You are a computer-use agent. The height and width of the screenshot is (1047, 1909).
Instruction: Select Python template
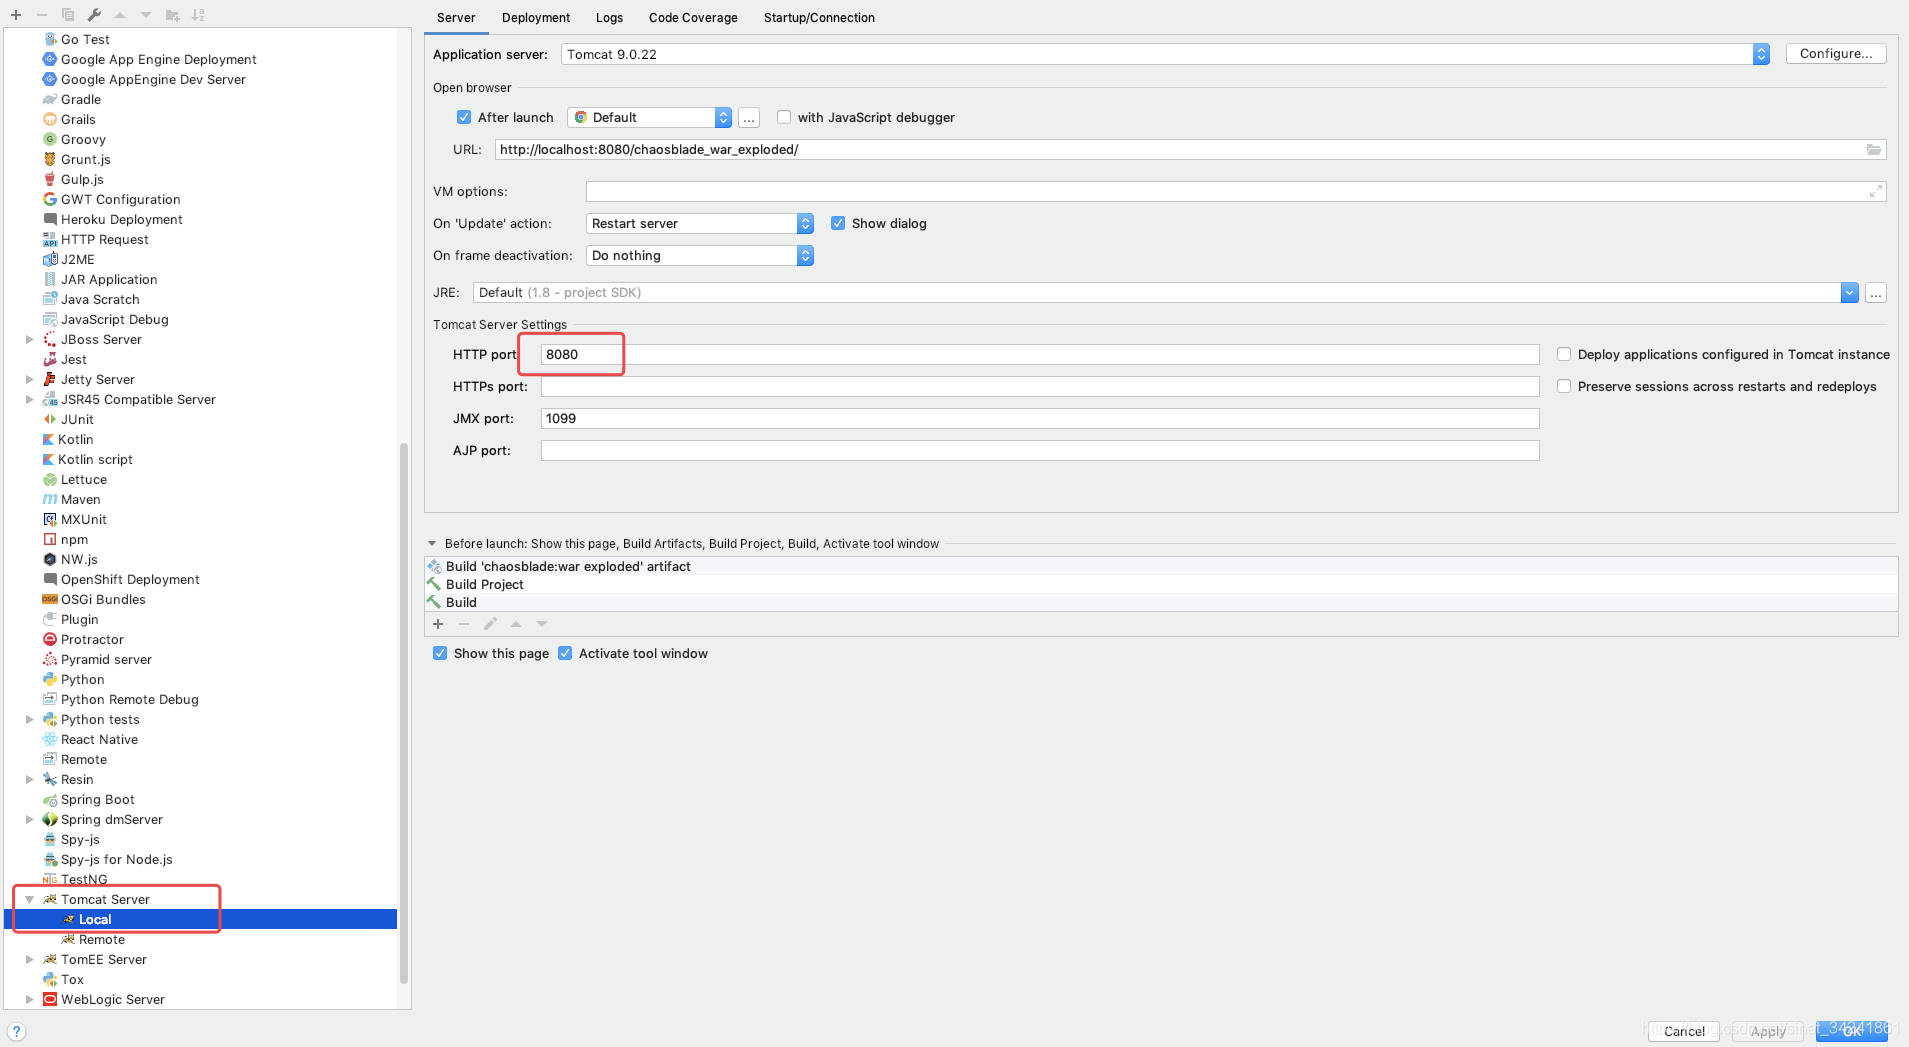point(82,679)
